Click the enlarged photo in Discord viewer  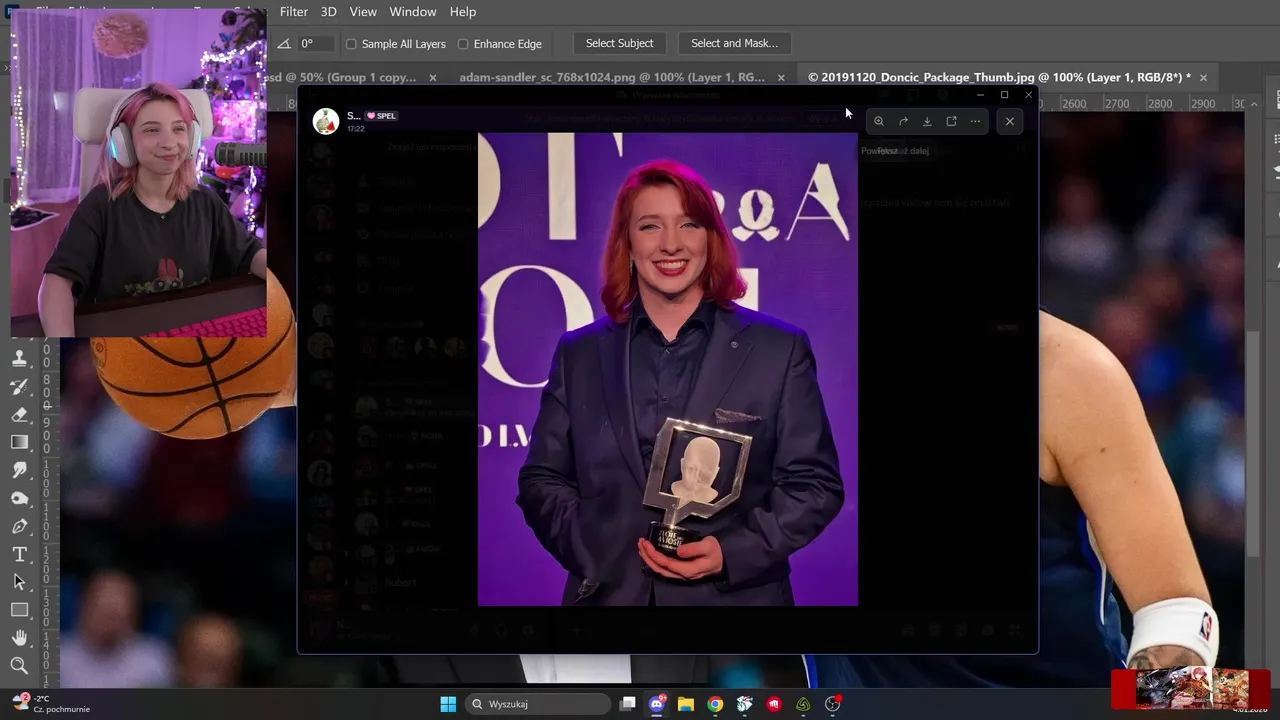[668, 369]
